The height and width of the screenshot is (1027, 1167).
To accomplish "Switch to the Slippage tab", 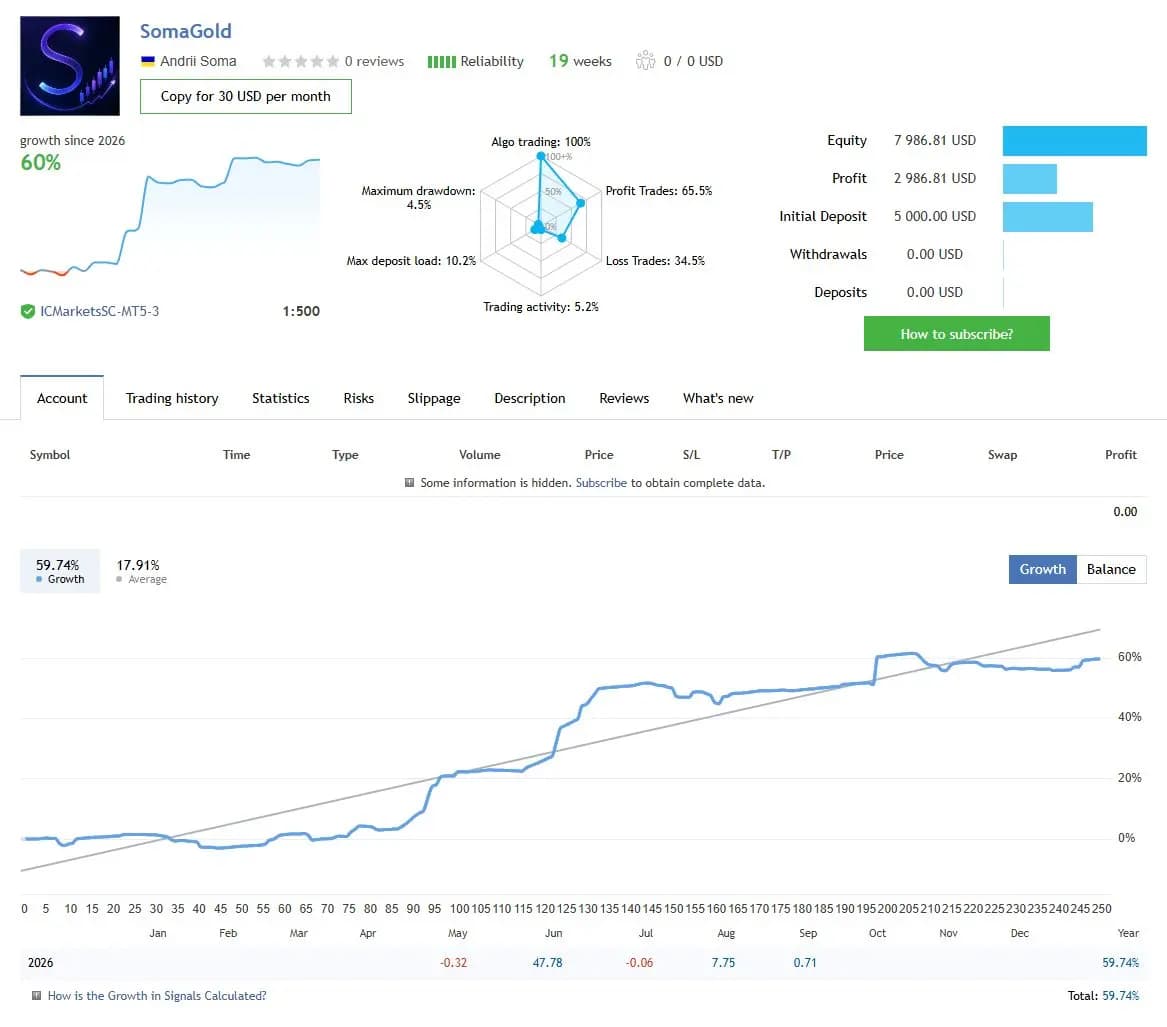I will [434, 398].
